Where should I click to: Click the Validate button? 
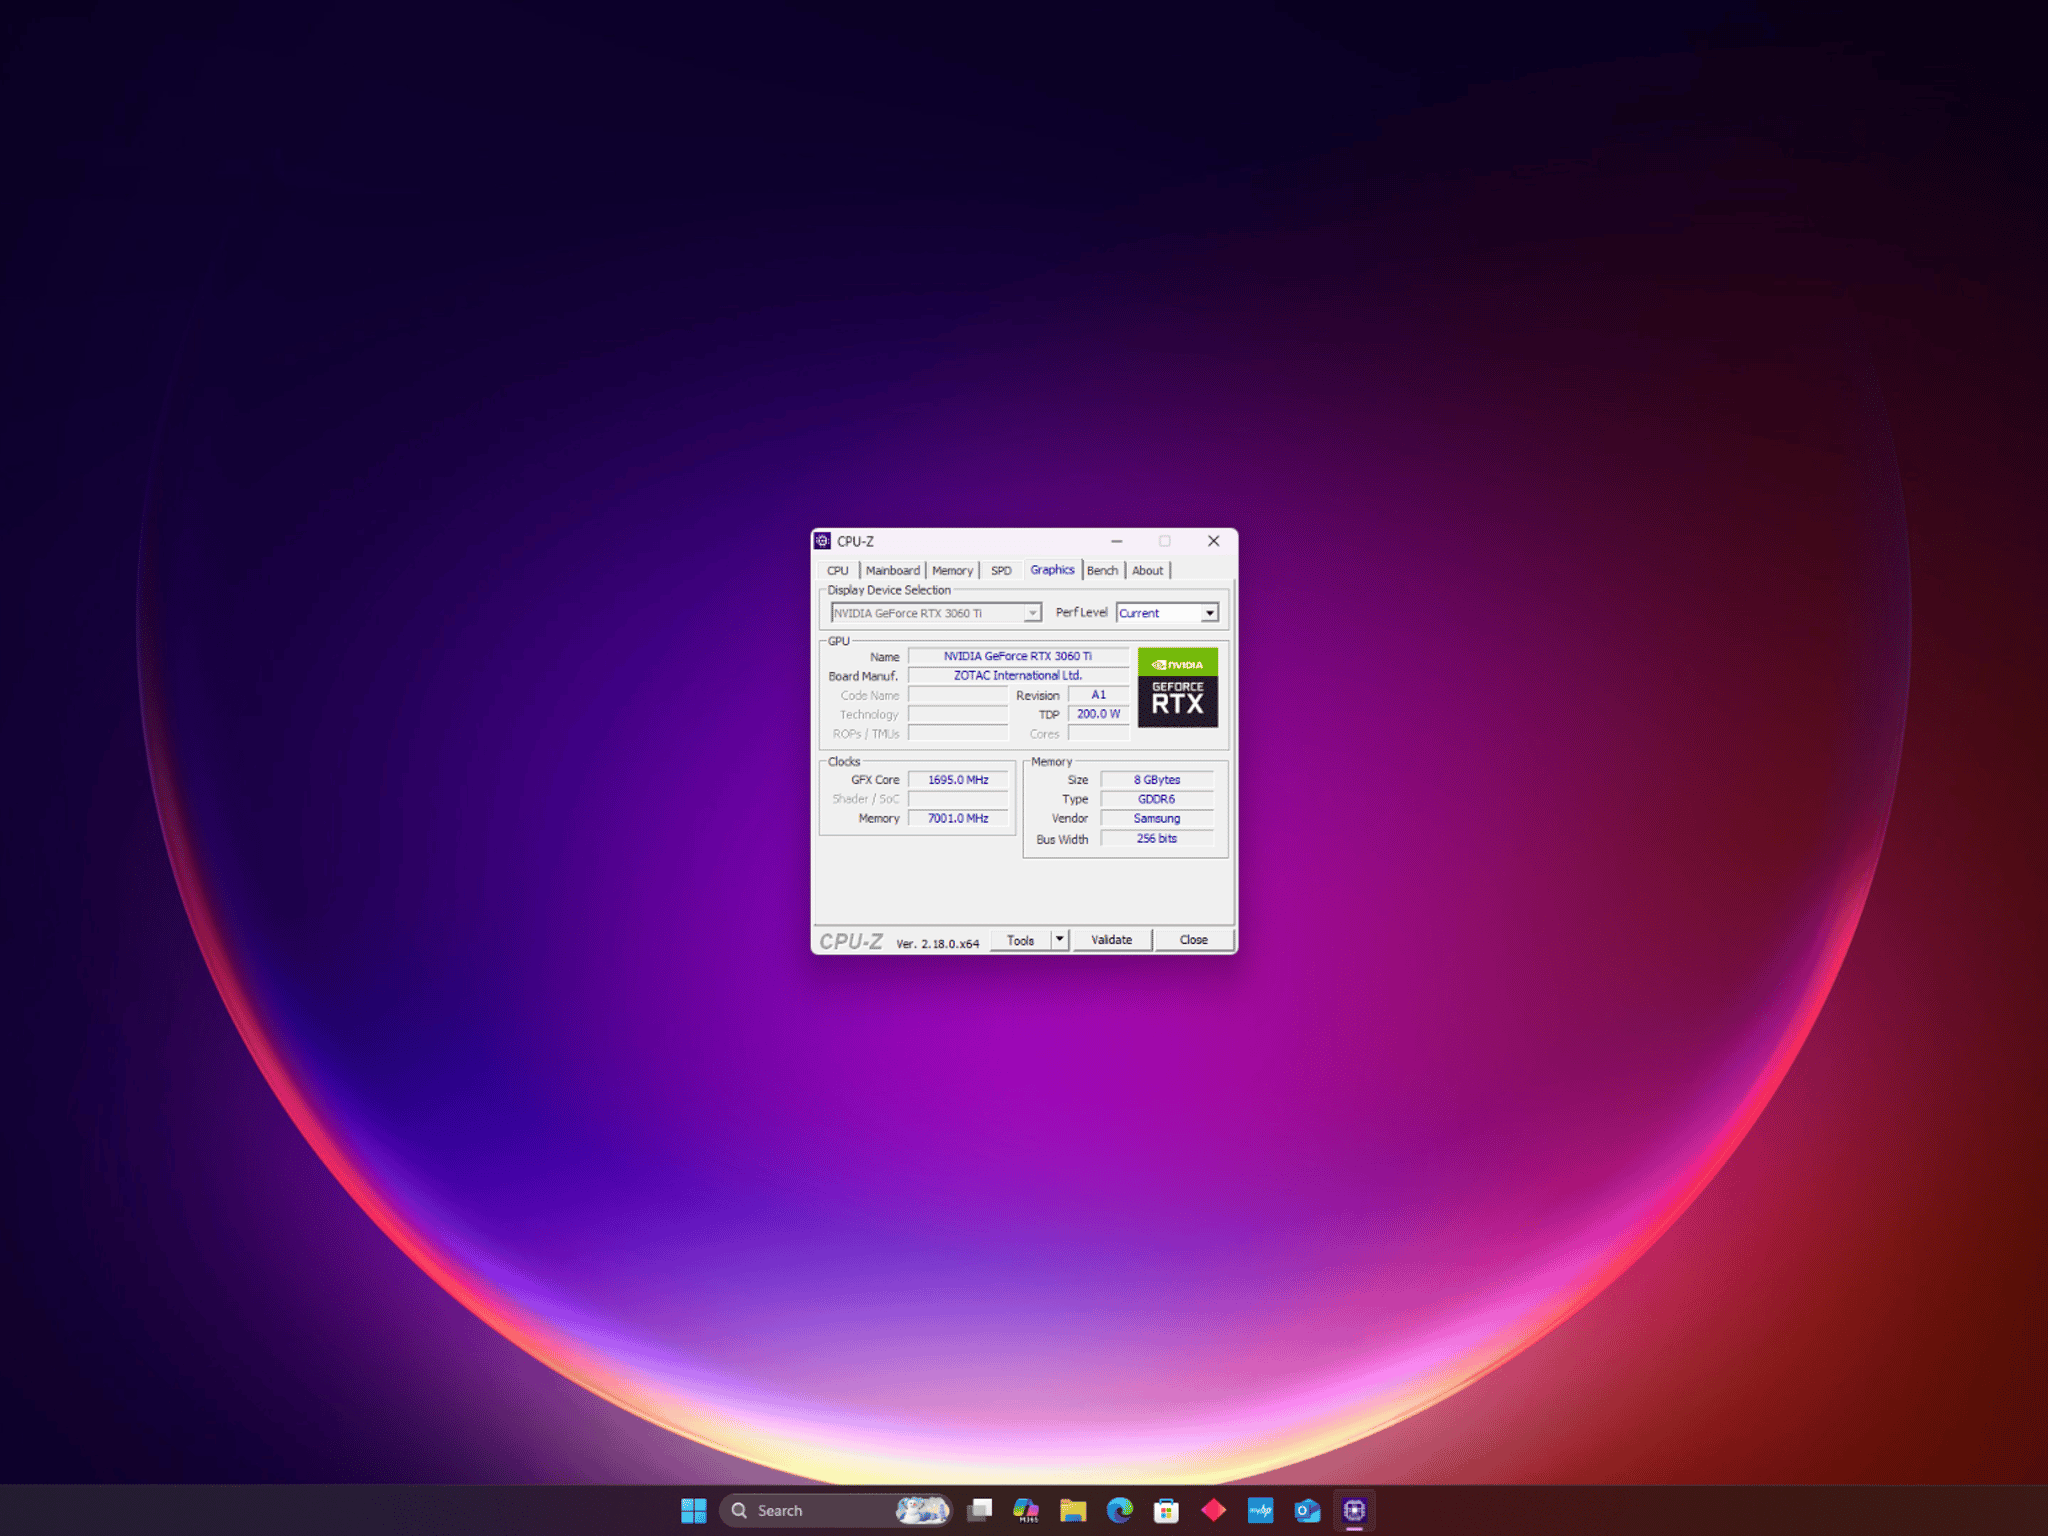(x=1112, y=940)
